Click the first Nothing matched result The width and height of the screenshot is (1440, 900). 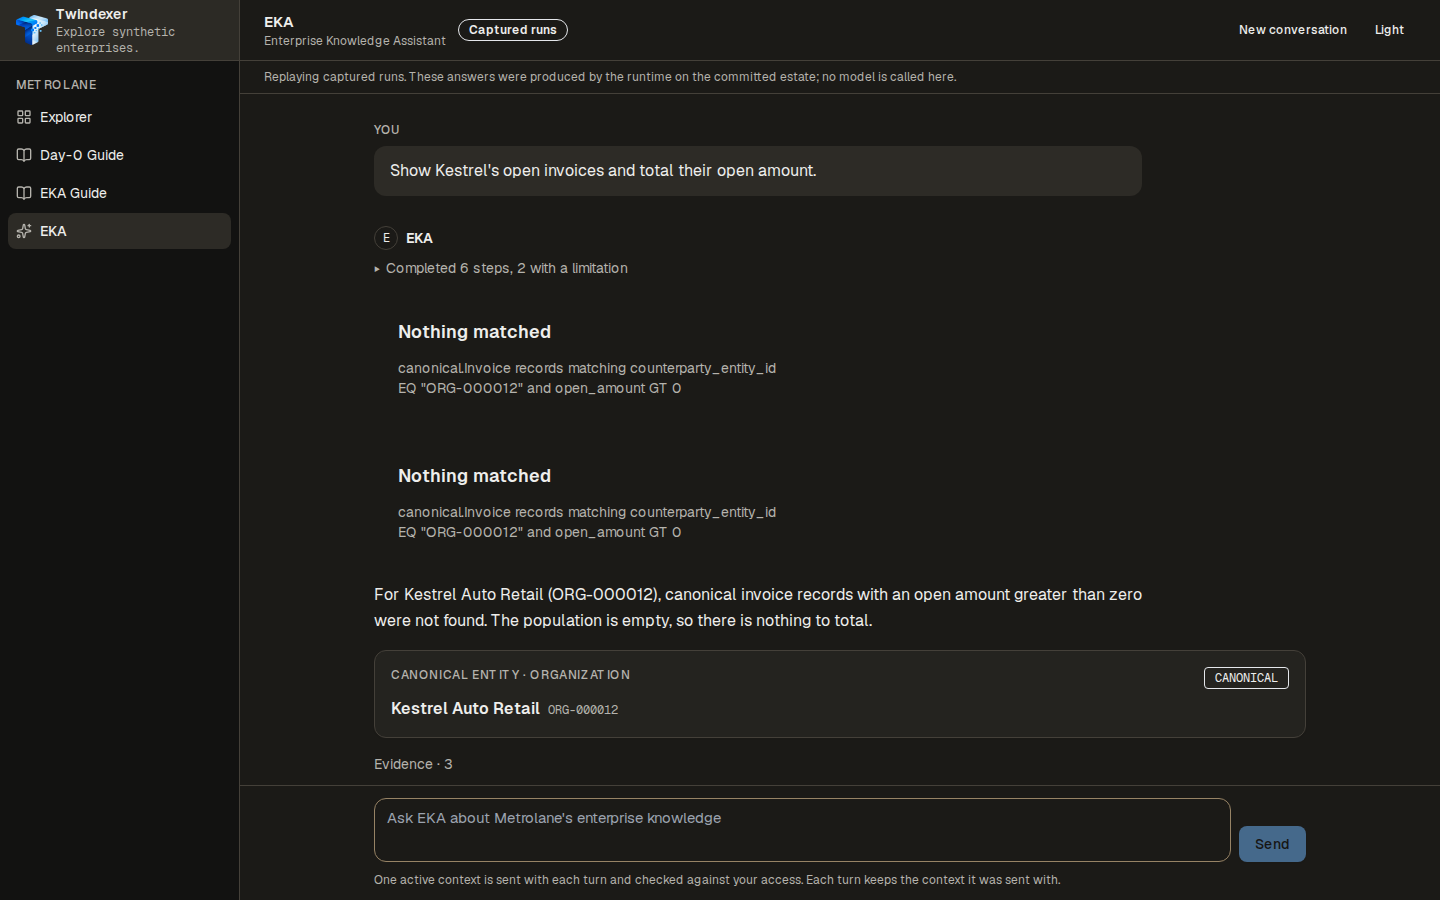[x=587, y=359]
